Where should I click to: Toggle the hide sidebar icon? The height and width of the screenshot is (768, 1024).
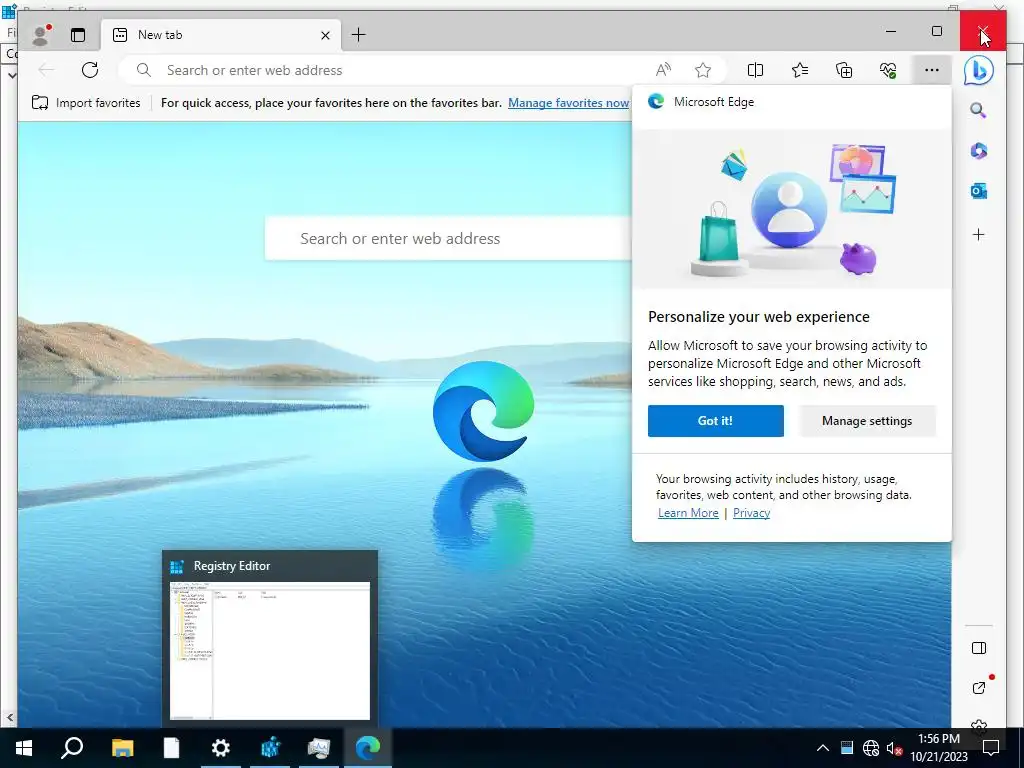[x=978, y=648]
